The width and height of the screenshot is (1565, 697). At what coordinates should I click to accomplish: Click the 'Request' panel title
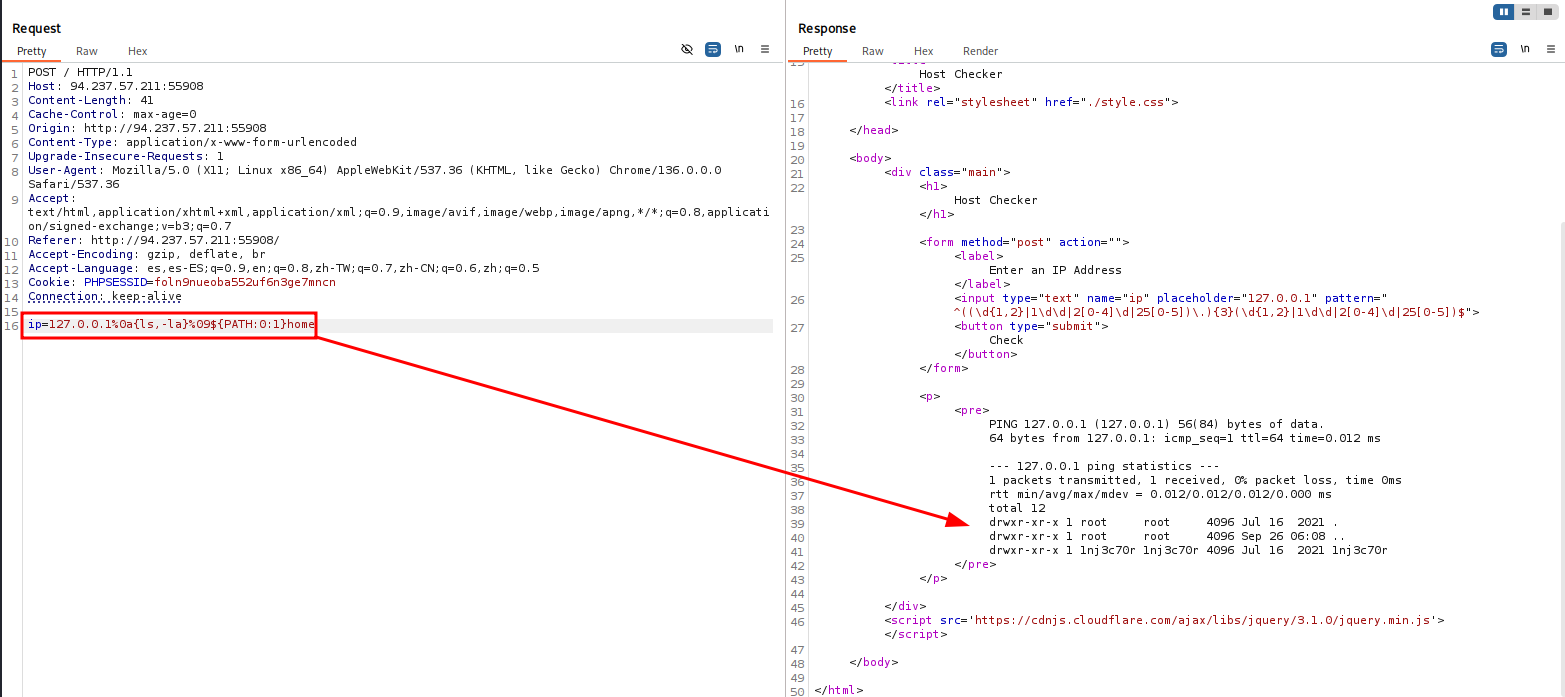(x=37, y=28)
